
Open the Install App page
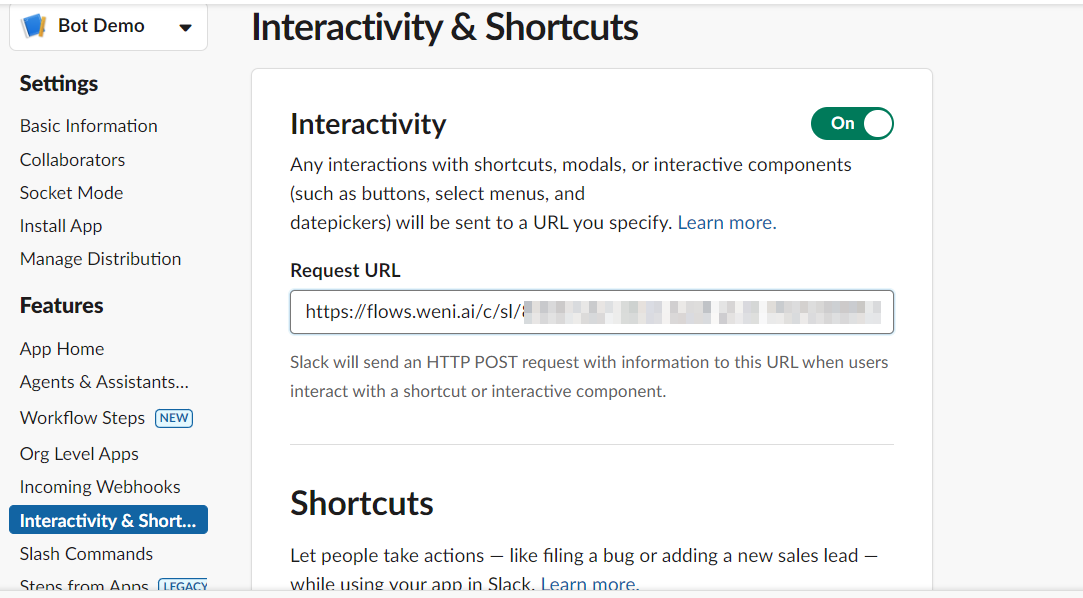[x=60, y=225]
